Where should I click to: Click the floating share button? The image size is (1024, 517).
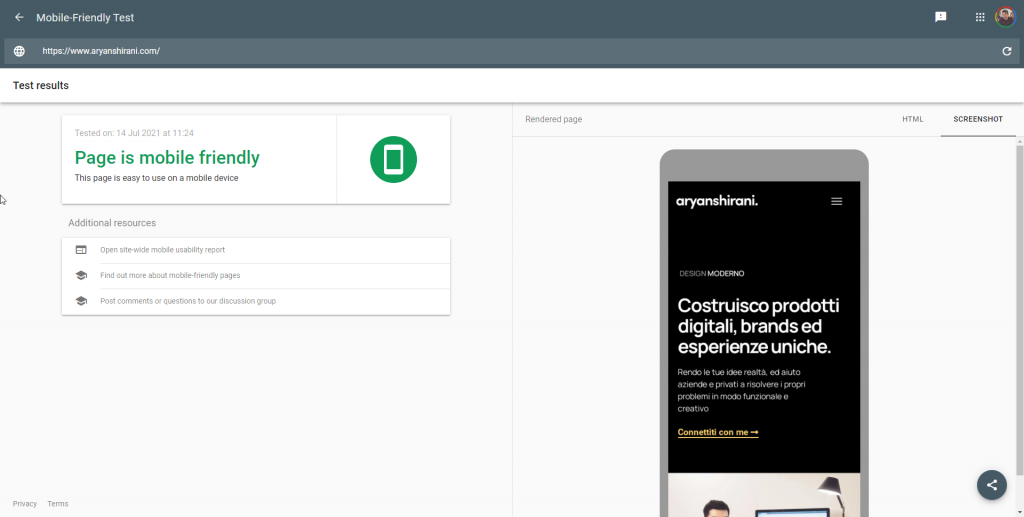pyautogui.click(x=991, y=484)
